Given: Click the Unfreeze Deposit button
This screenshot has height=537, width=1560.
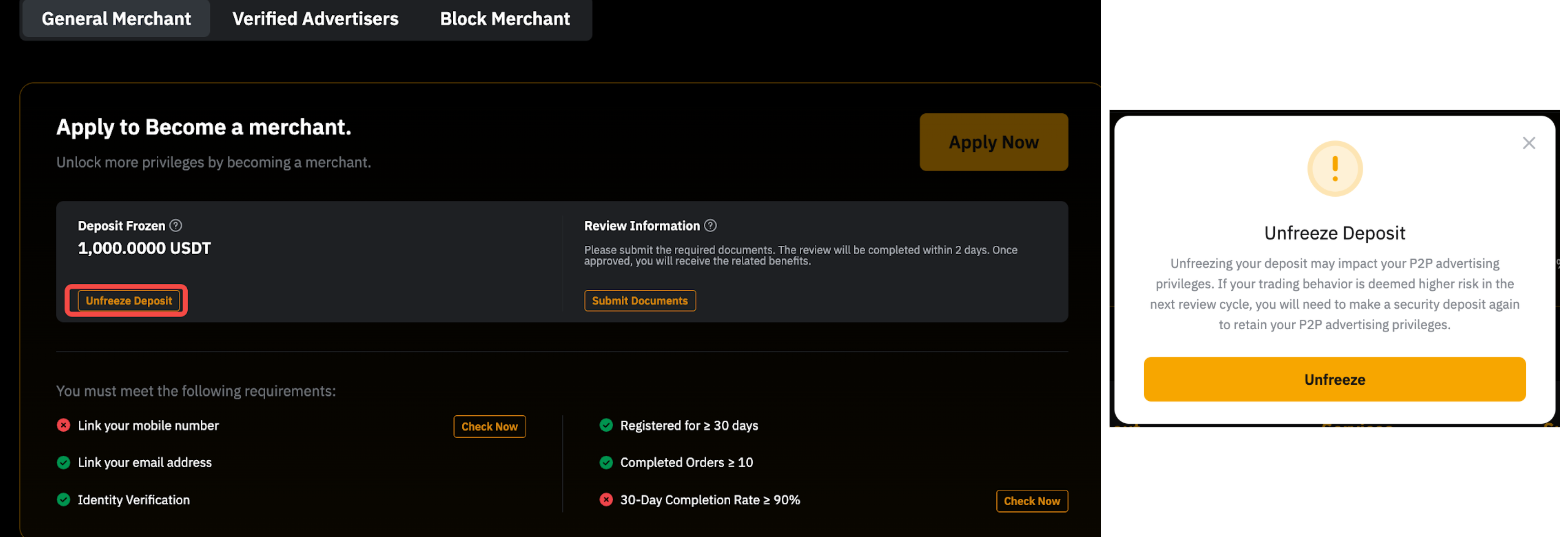Looking at the screenshot, I should coord(129,301).
